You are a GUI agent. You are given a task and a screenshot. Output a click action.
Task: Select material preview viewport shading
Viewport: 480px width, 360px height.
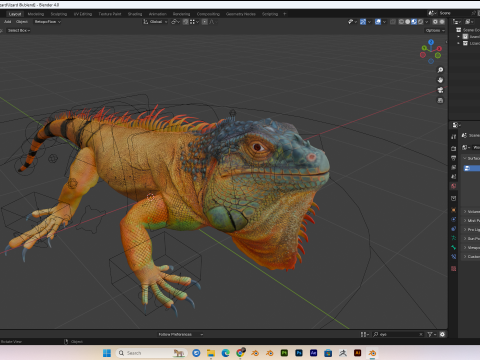click(414, 22)
